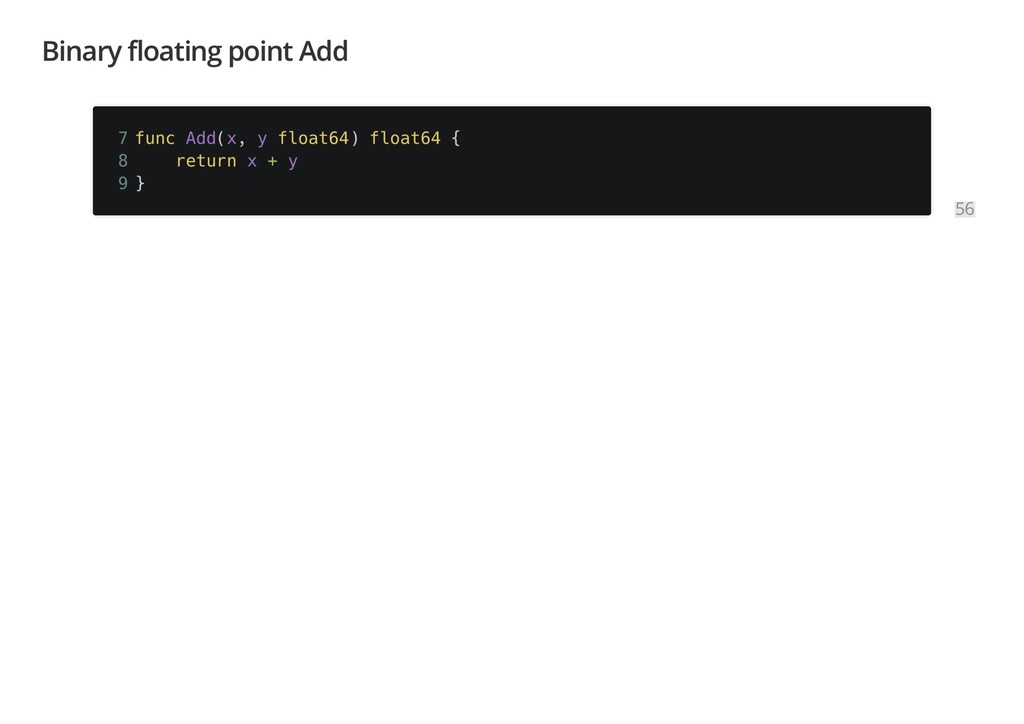This screenshot has width=1024, height=724.
Task: Click line number 8 in the gutter
Action: click(x=123, y=161)
